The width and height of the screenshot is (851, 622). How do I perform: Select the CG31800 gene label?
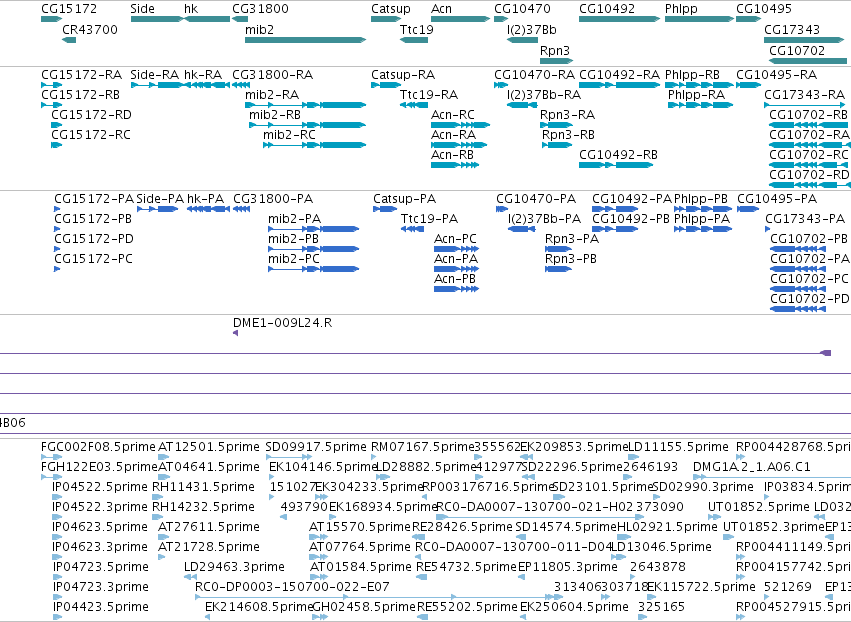pyautogui.click(x=261, y=9)
